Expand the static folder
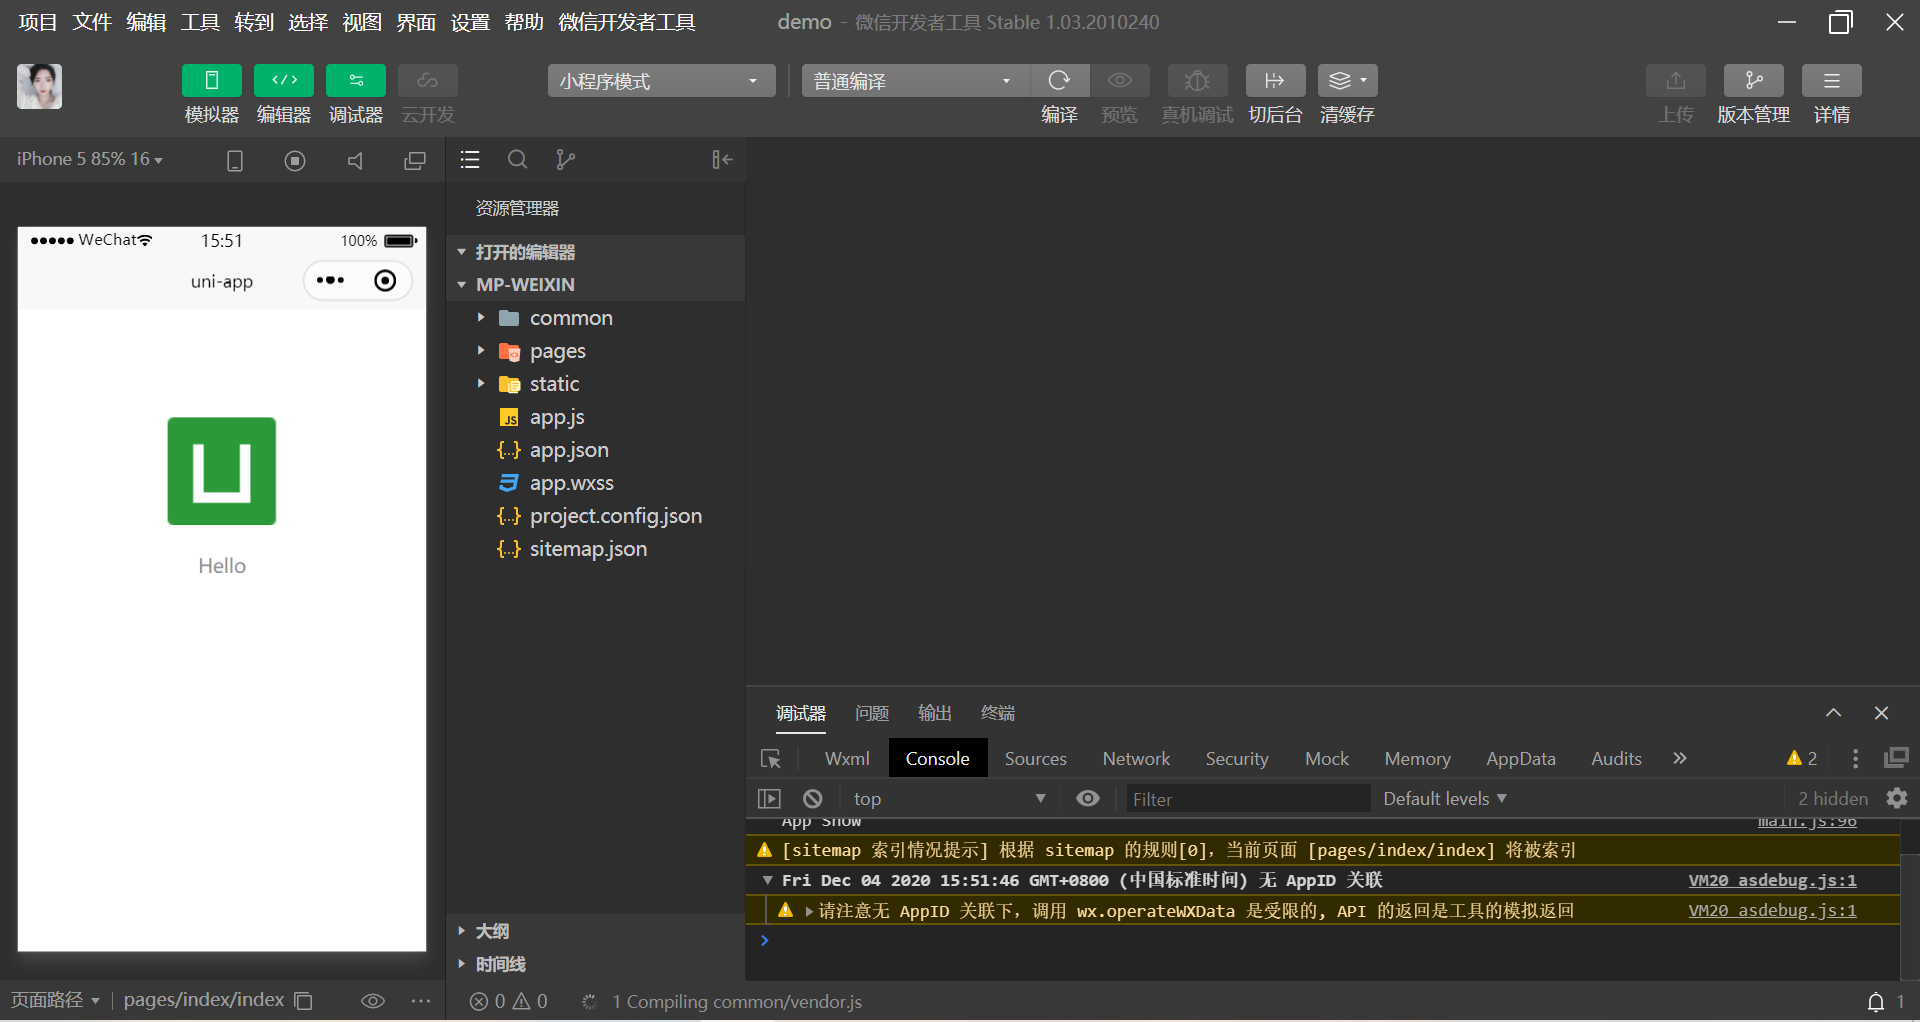The height and width of the screenshot is (1022, 1920). click(595, 384)
